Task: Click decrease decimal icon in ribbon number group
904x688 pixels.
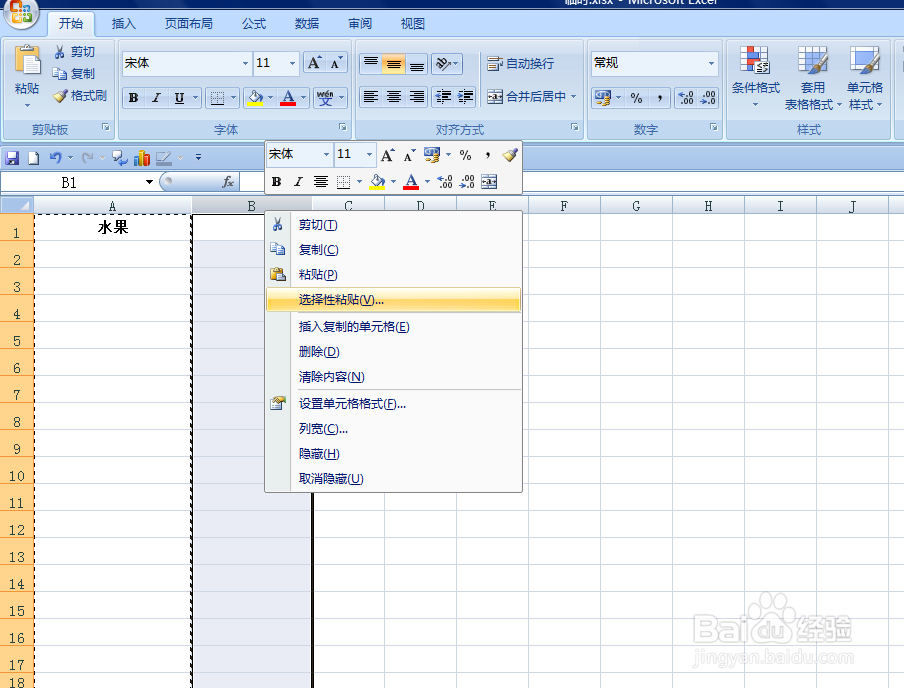Action: coord(707,98)
